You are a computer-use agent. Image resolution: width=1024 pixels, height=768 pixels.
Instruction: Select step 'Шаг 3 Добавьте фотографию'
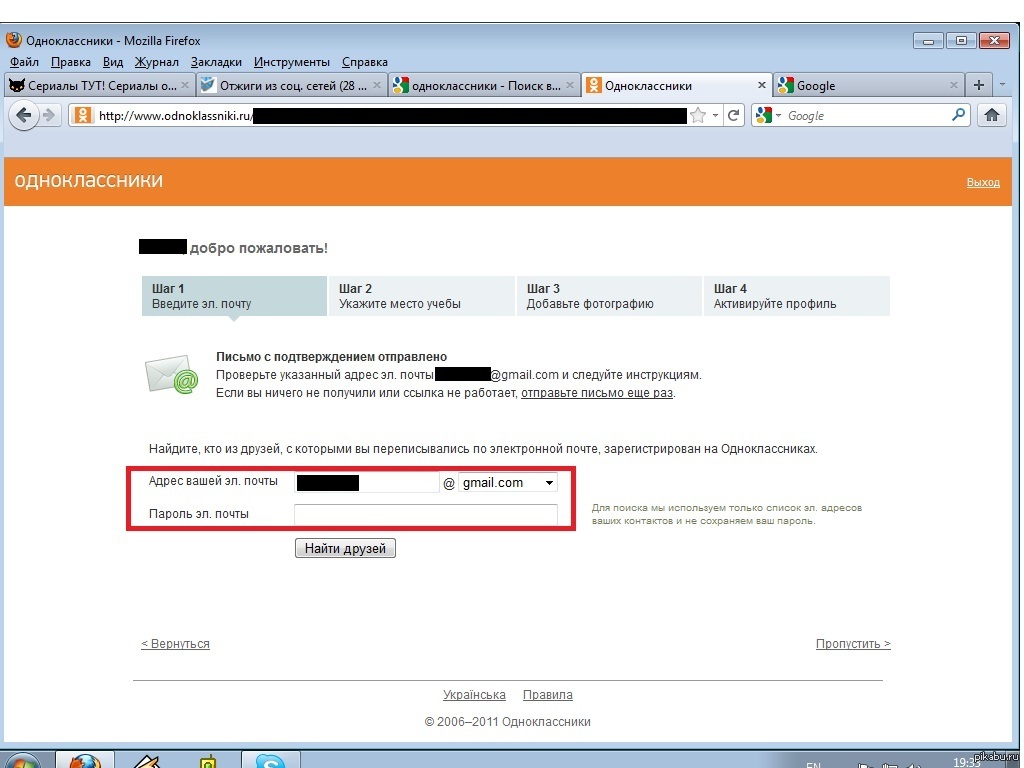click(x=609, y=296)
